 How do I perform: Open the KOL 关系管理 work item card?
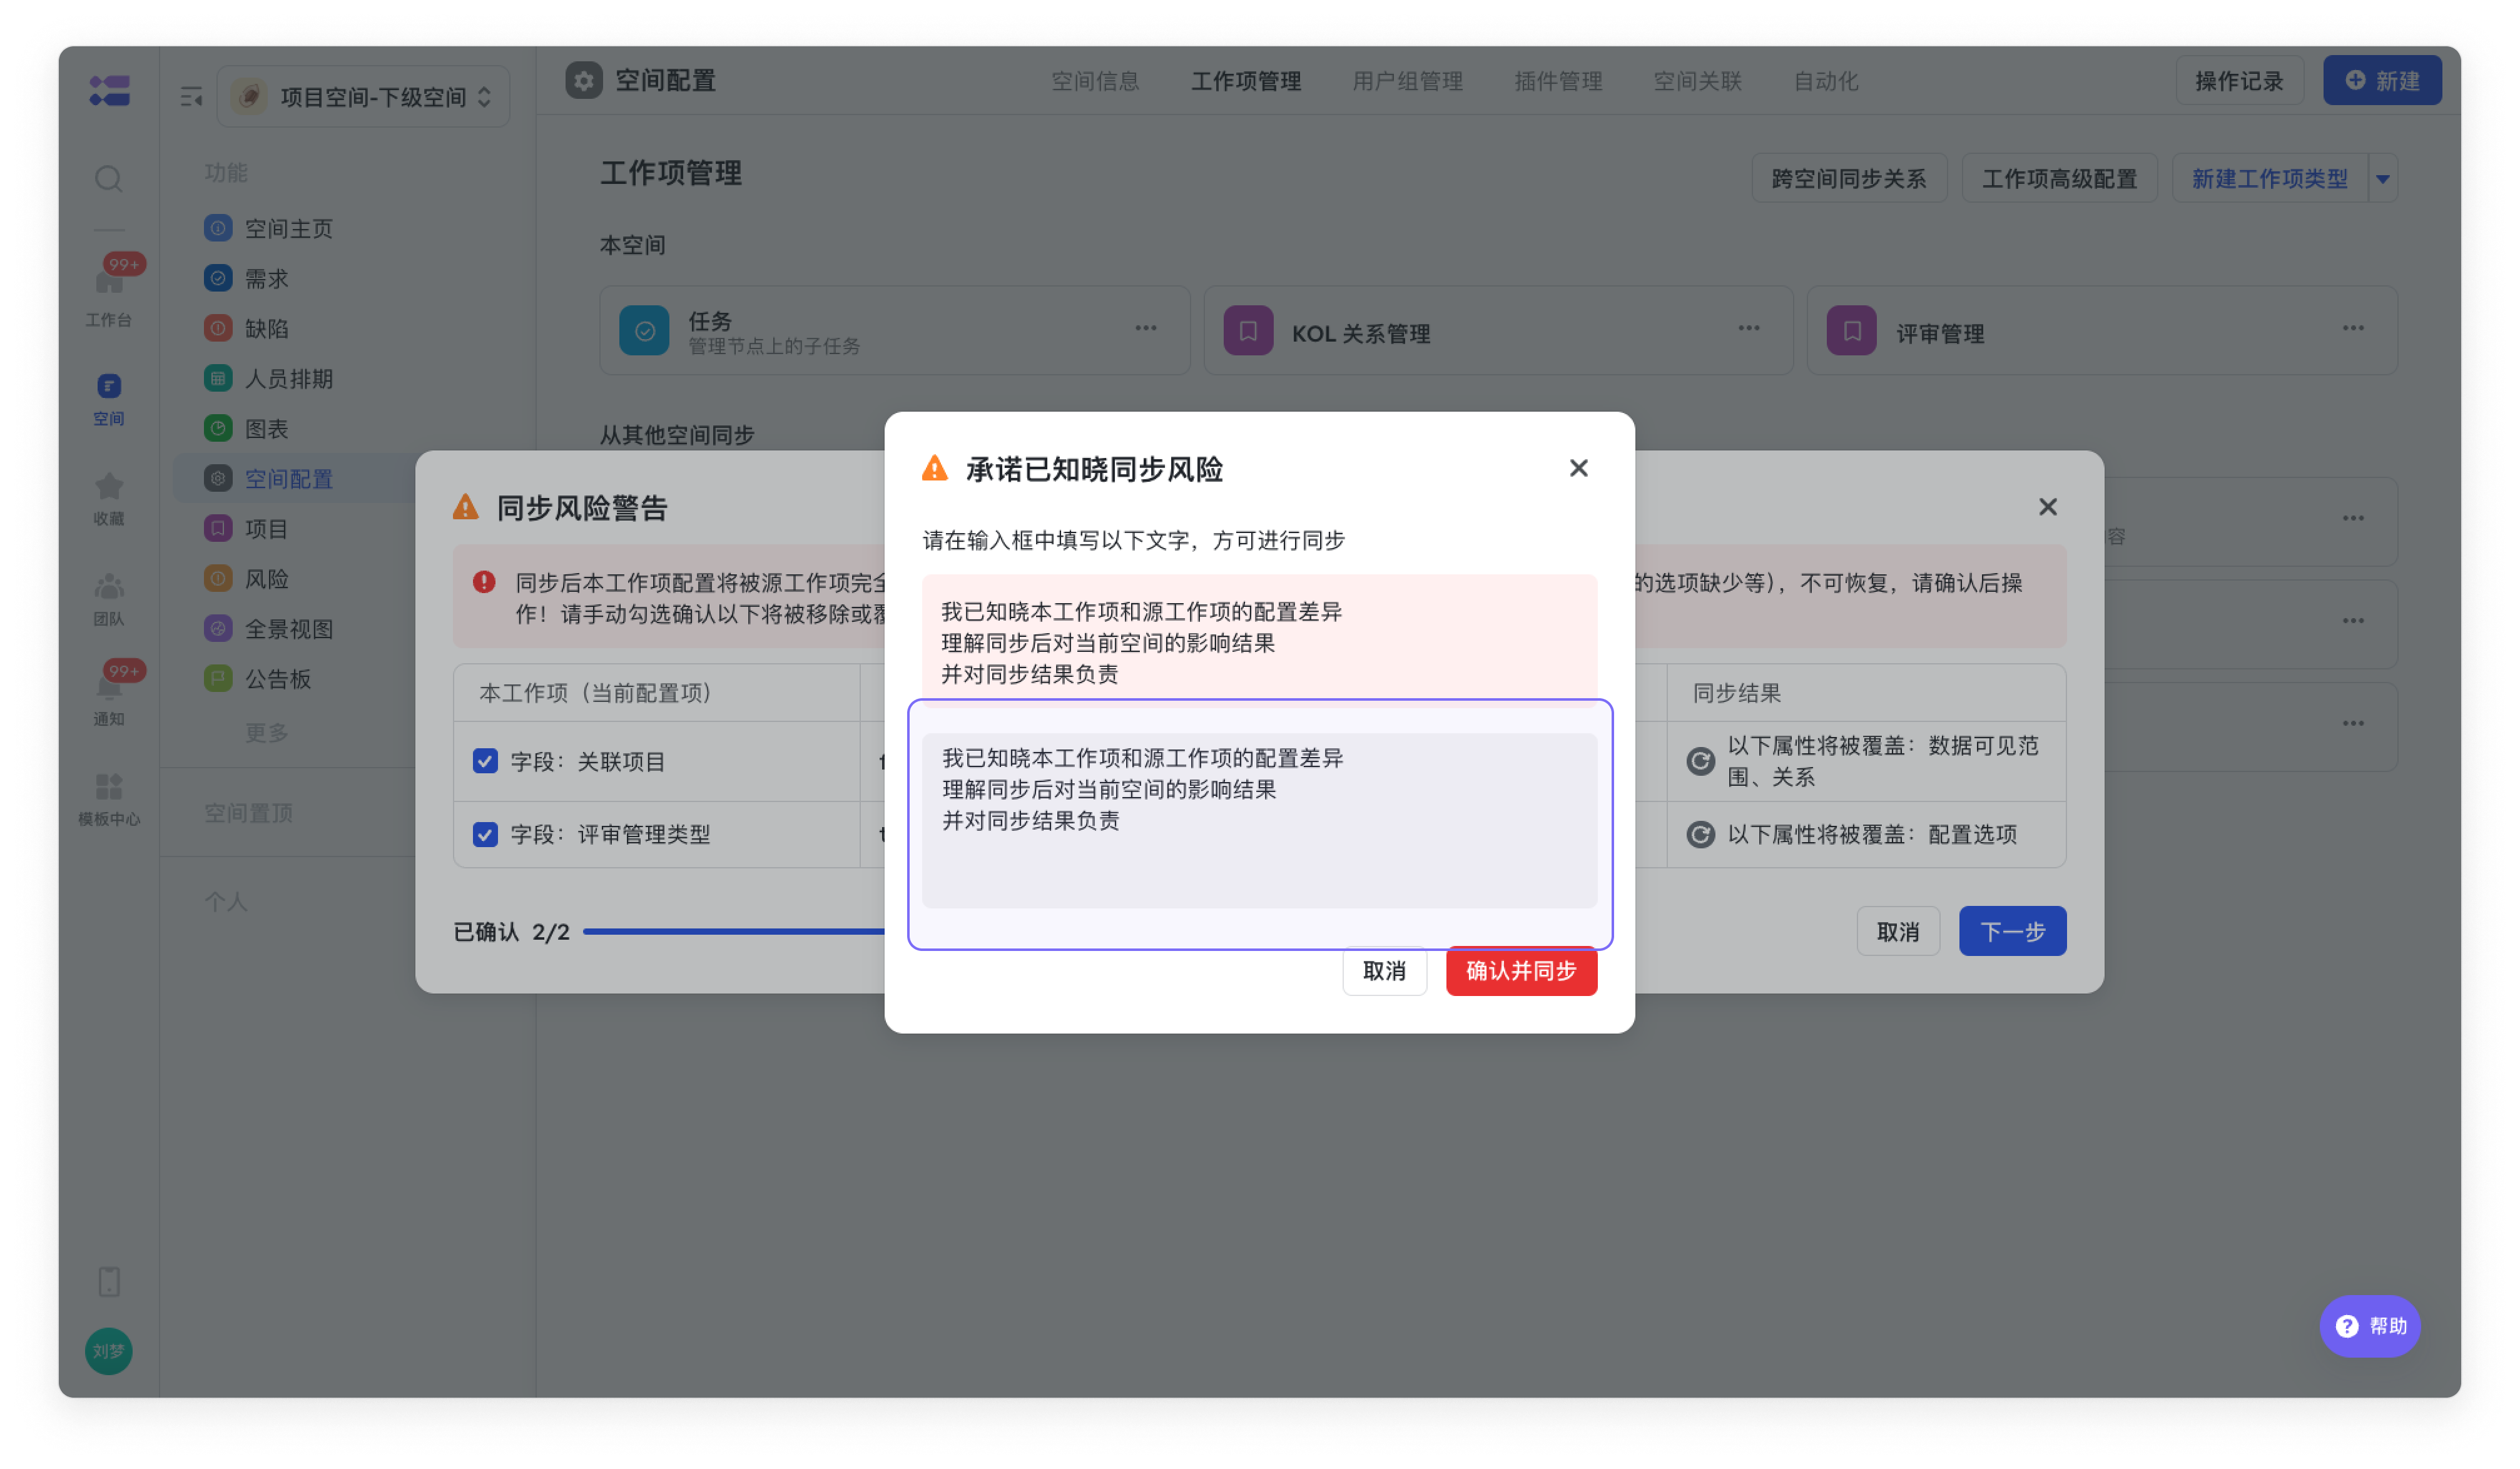point(1498,331)
